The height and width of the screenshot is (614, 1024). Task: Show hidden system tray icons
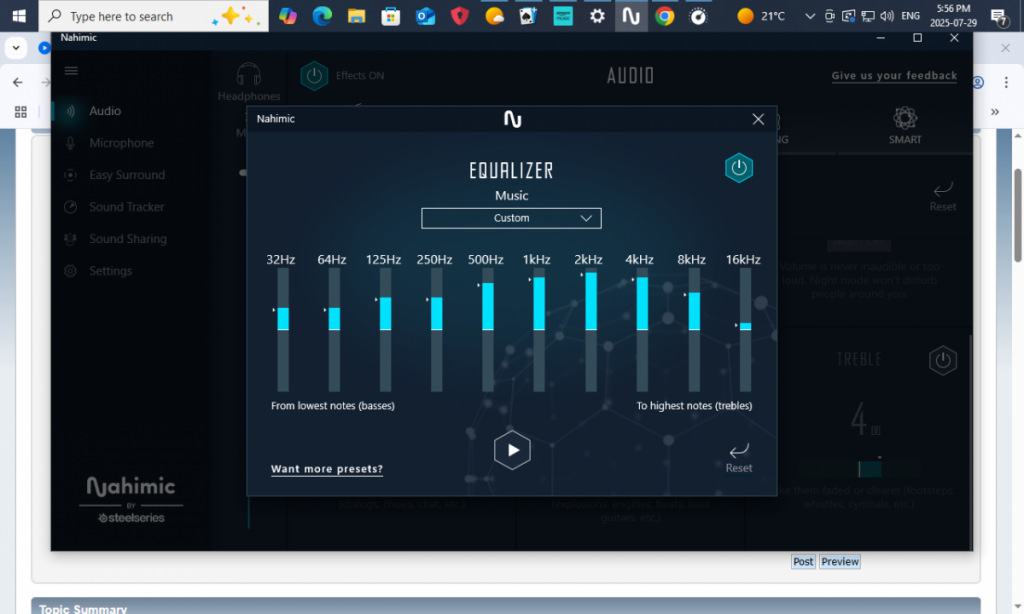(x=810, y=16)
